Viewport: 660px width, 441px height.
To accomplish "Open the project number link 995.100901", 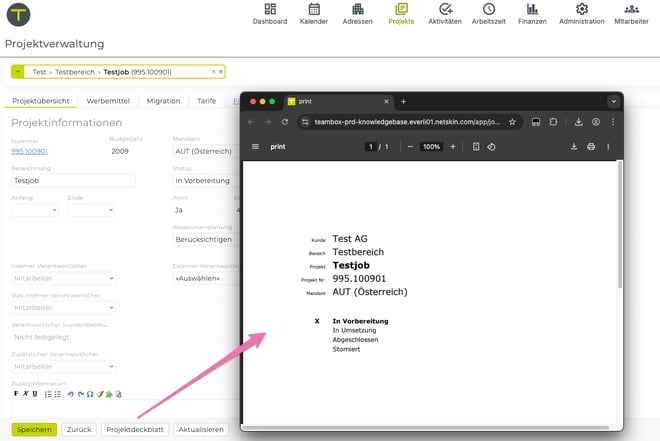I will click(x=29, y=151).
